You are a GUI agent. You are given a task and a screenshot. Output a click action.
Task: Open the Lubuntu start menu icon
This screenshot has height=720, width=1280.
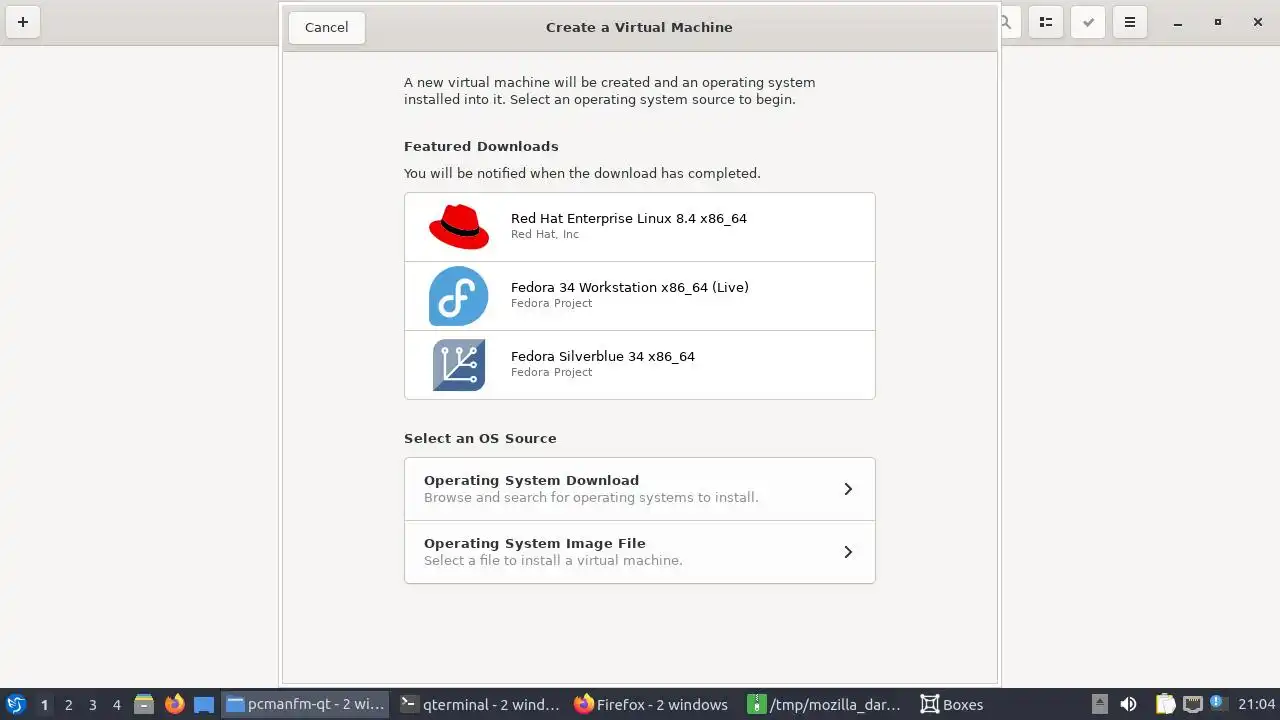coord(16,704)
